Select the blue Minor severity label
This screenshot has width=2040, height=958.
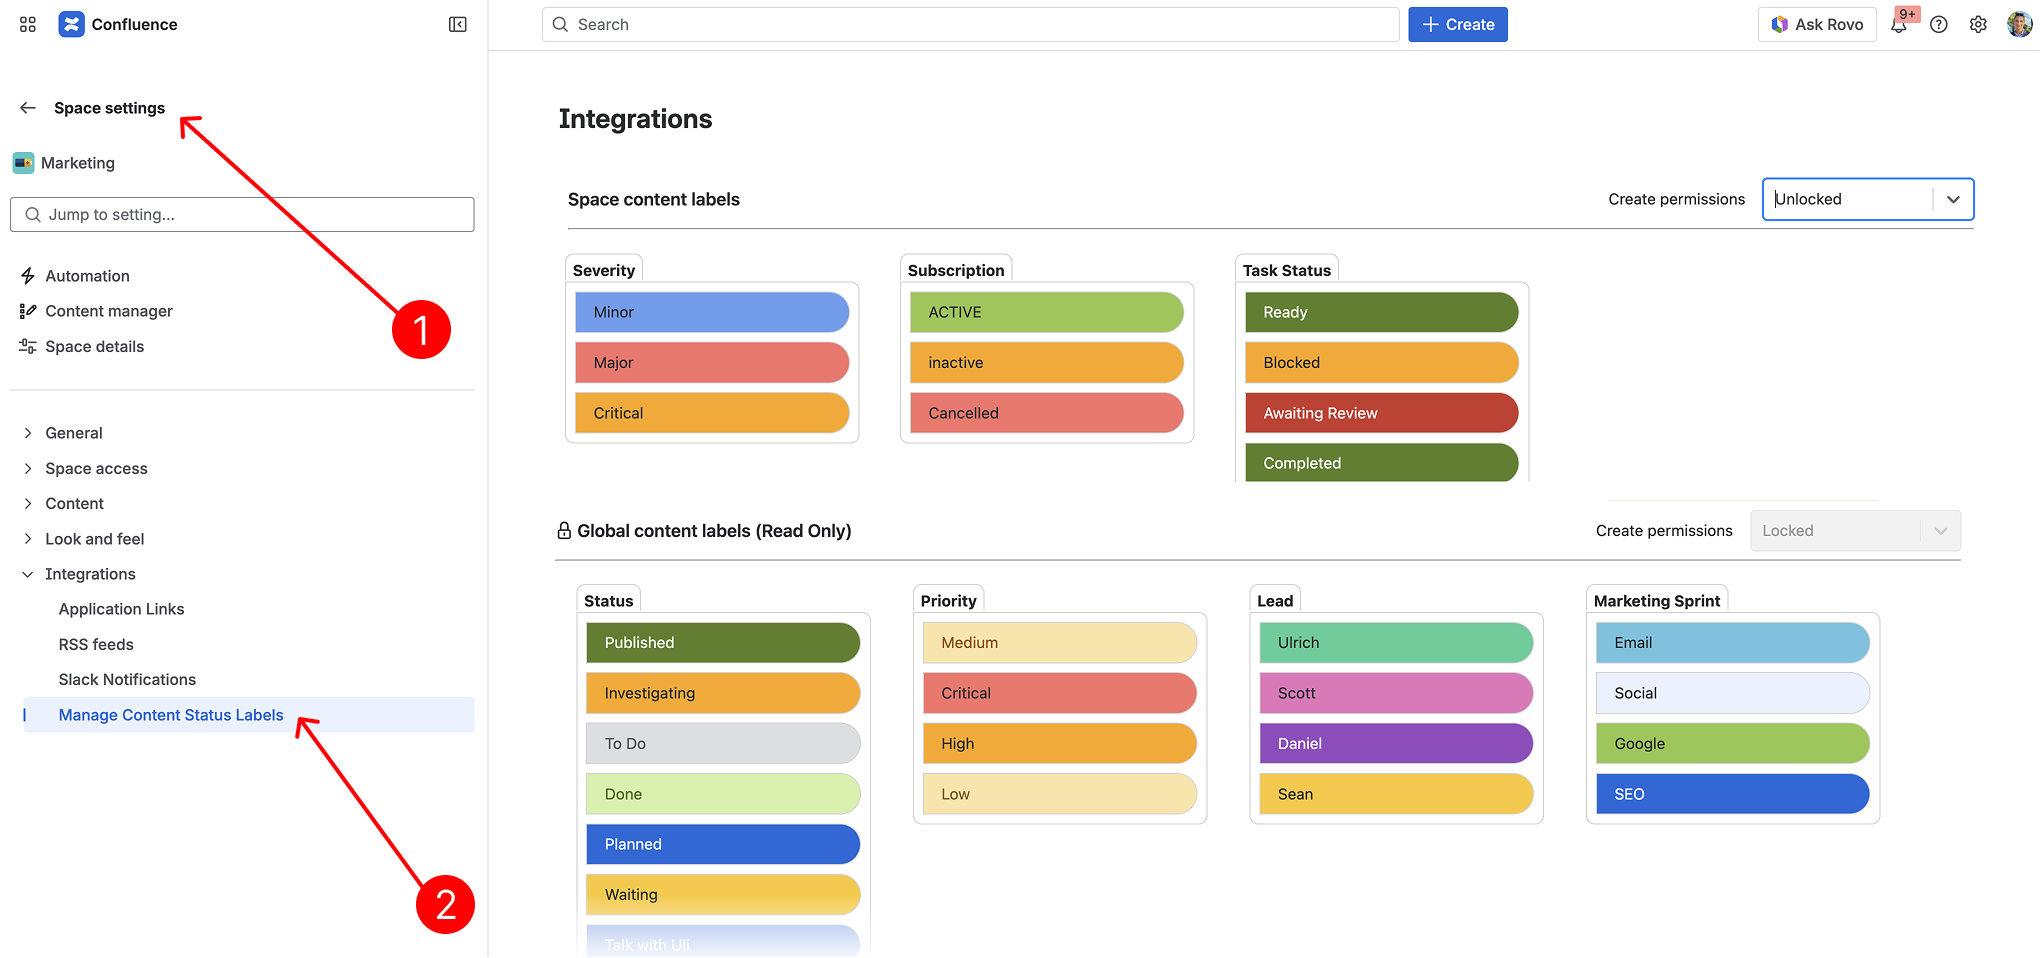(711, 312)
